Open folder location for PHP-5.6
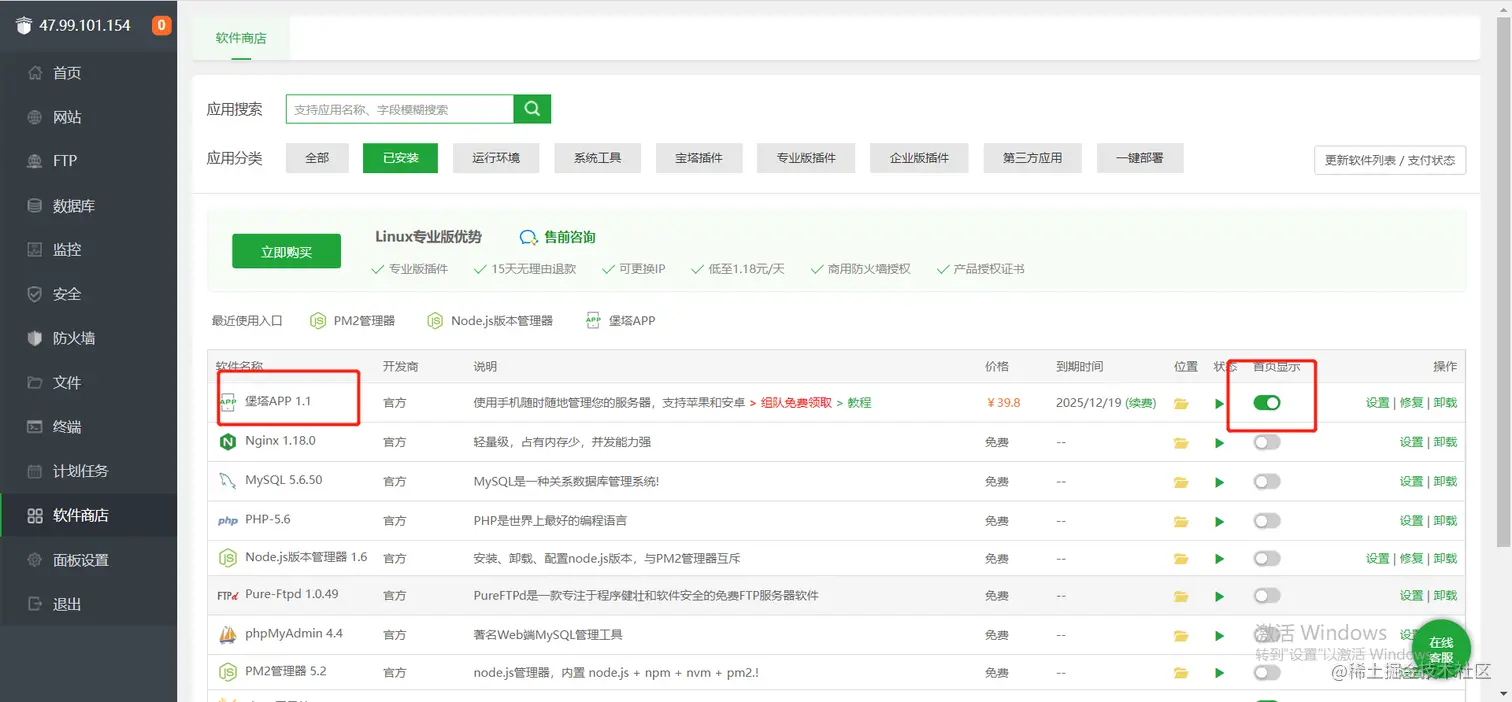This screenshot has height=702, width=1512. pos(1181,521)
